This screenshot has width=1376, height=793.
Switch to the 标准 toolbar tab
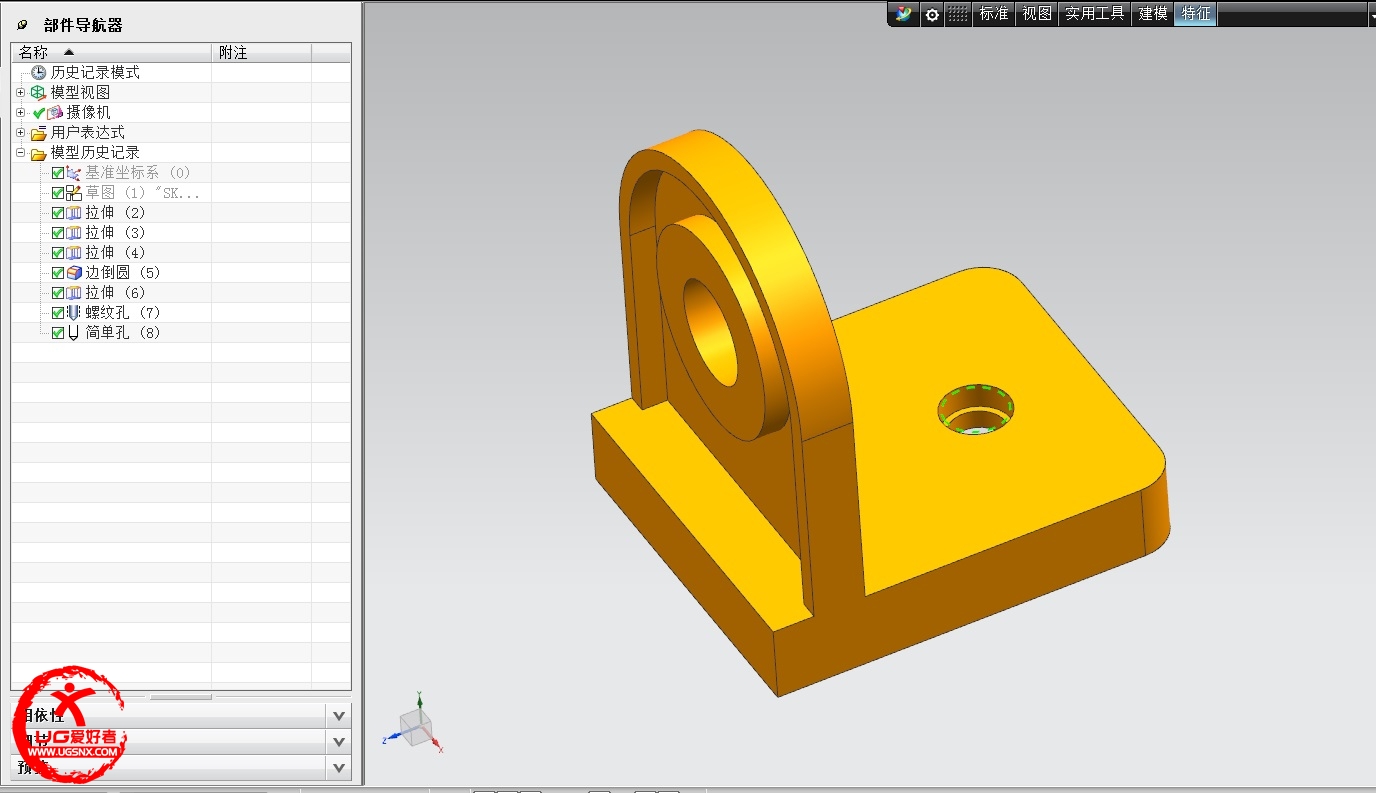(994, 14)
